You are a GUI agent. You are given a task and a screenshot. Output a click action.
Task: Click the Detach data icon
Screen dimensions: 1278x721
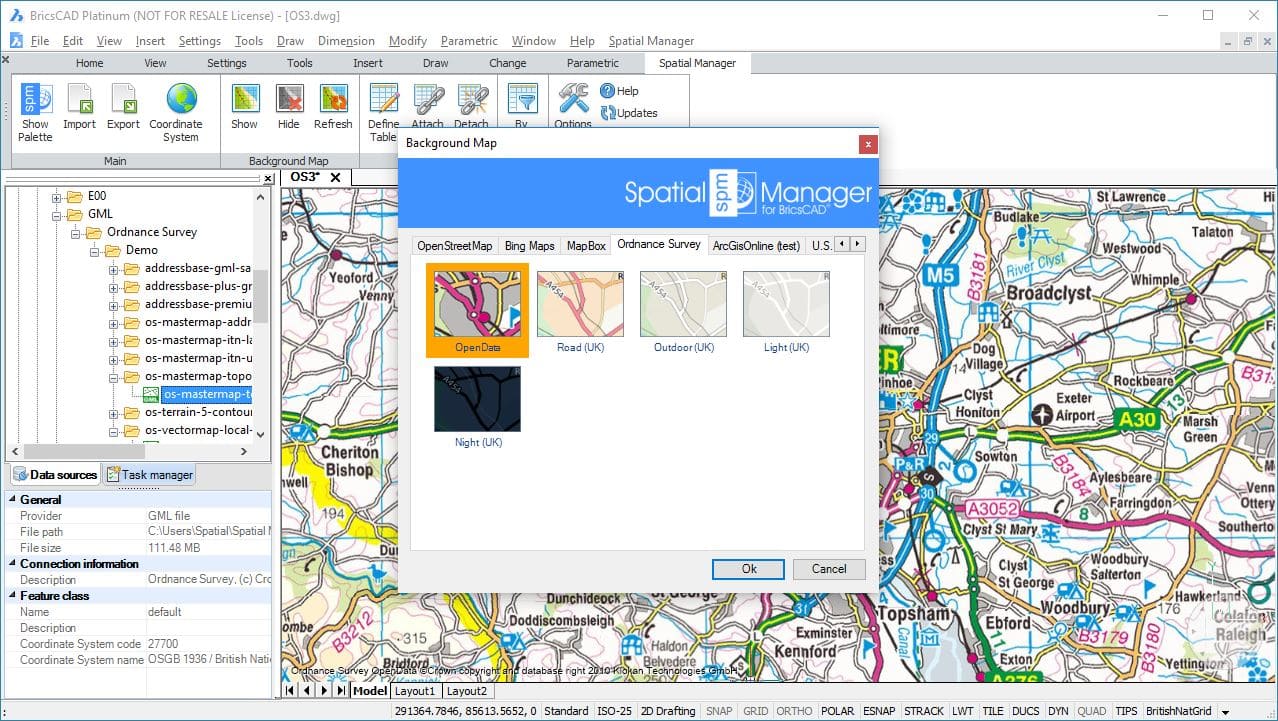coord(472,98)
